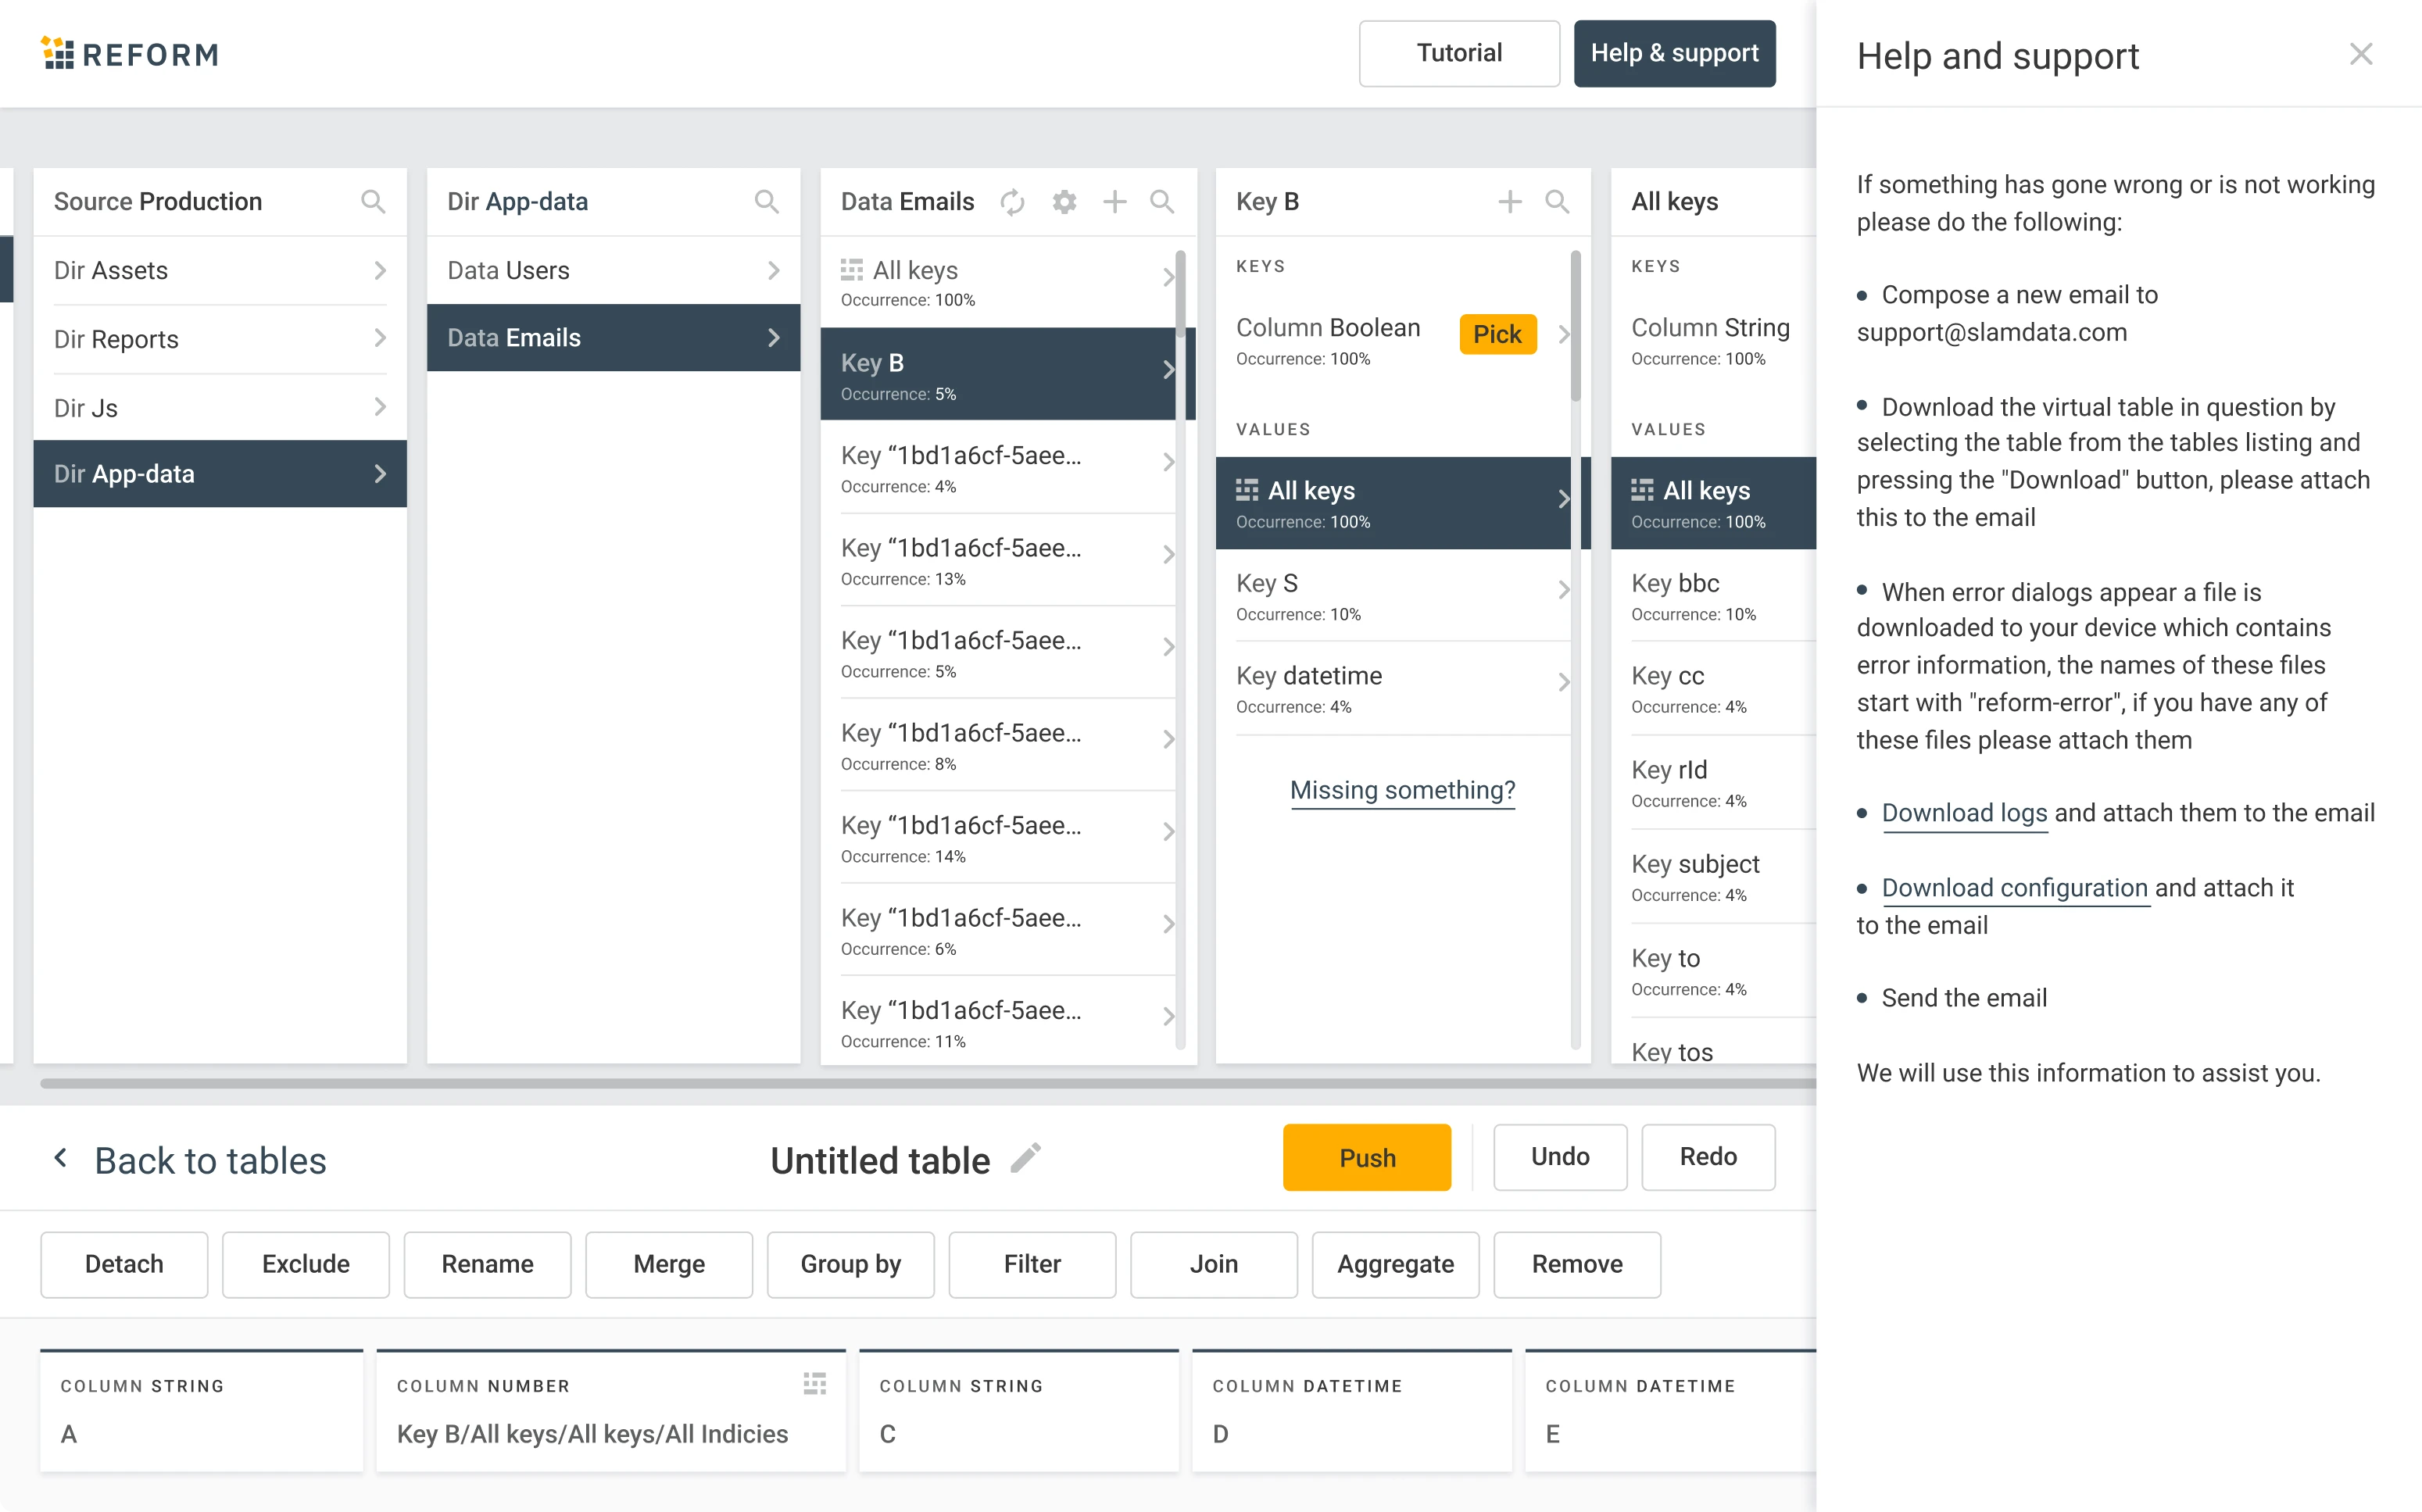Select the Group by operation
Viewport: 2422px width, 1512px height.
(850, 1264)
